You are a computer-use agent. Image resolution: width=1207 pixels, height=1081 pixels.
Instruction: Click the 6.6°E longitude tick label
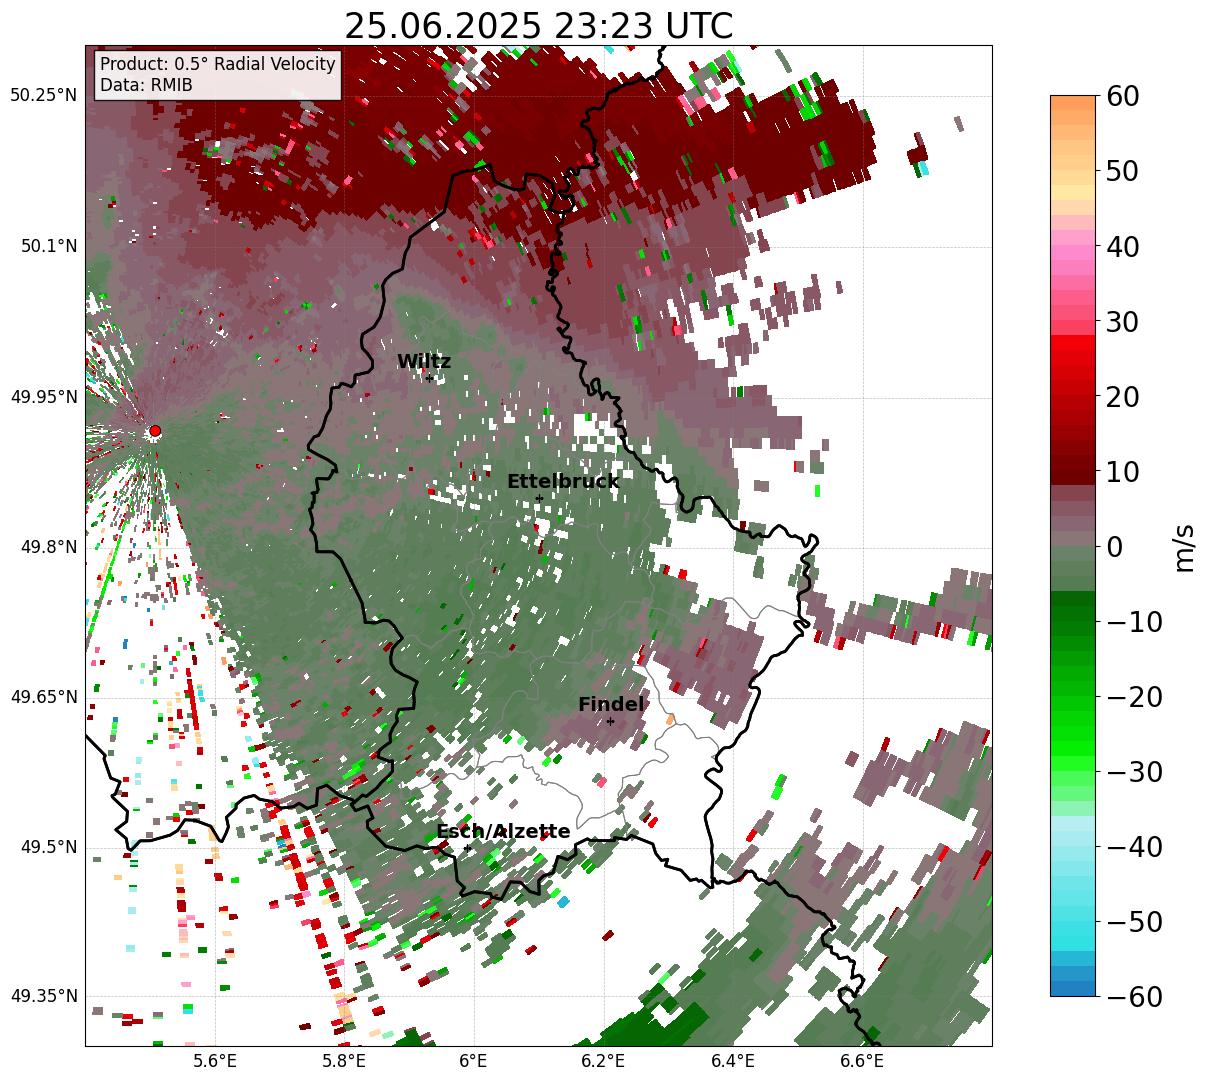tap(861, 1061)
